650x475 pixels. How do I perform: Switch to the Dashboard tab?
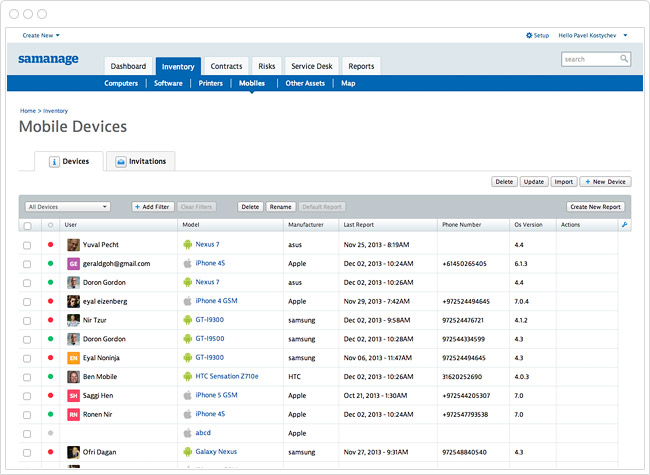(x=128, y=66)
